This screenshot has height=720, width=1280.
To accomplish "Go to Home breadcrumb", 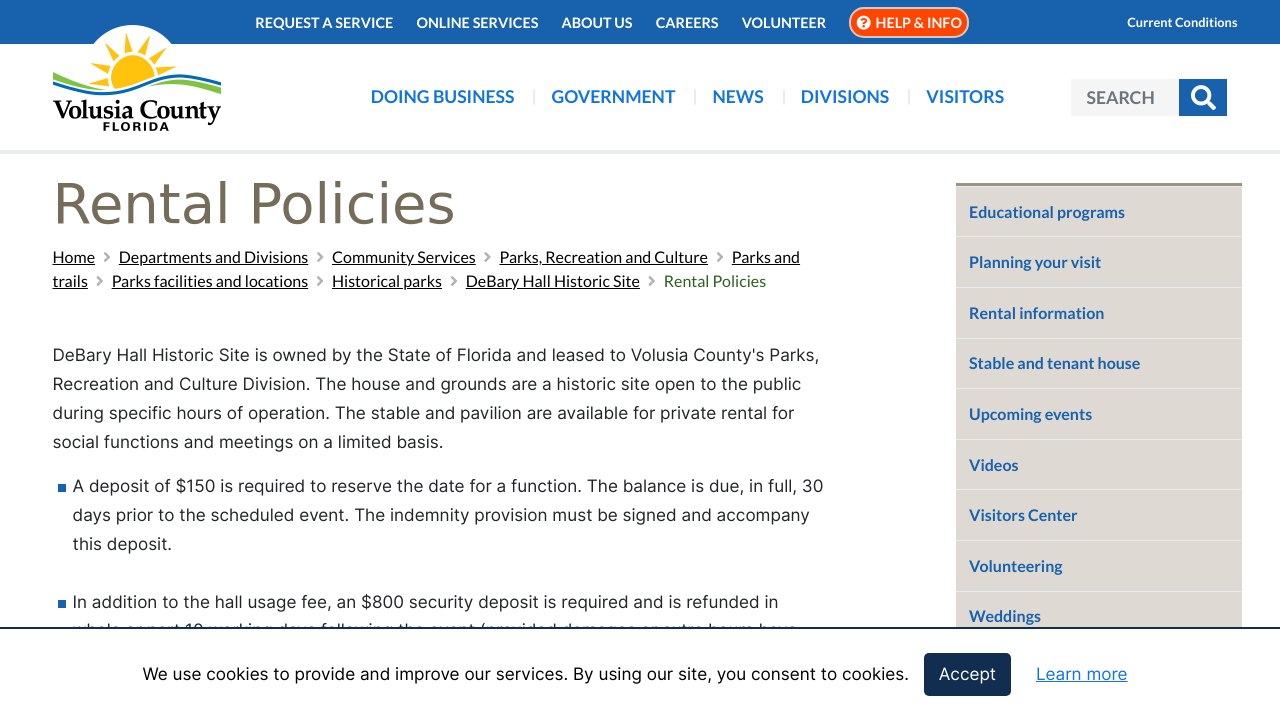I will tap(74, 257).
